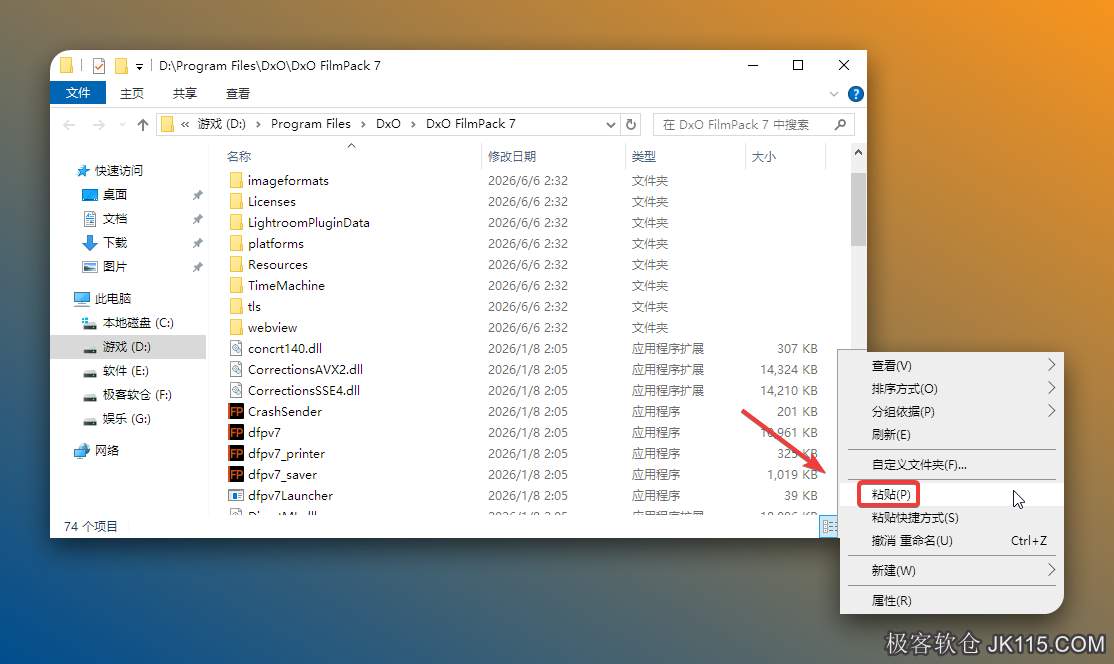Expand the 查看(V) submenu
This screenshot has height=664, width=1114.
[1051, 365]
